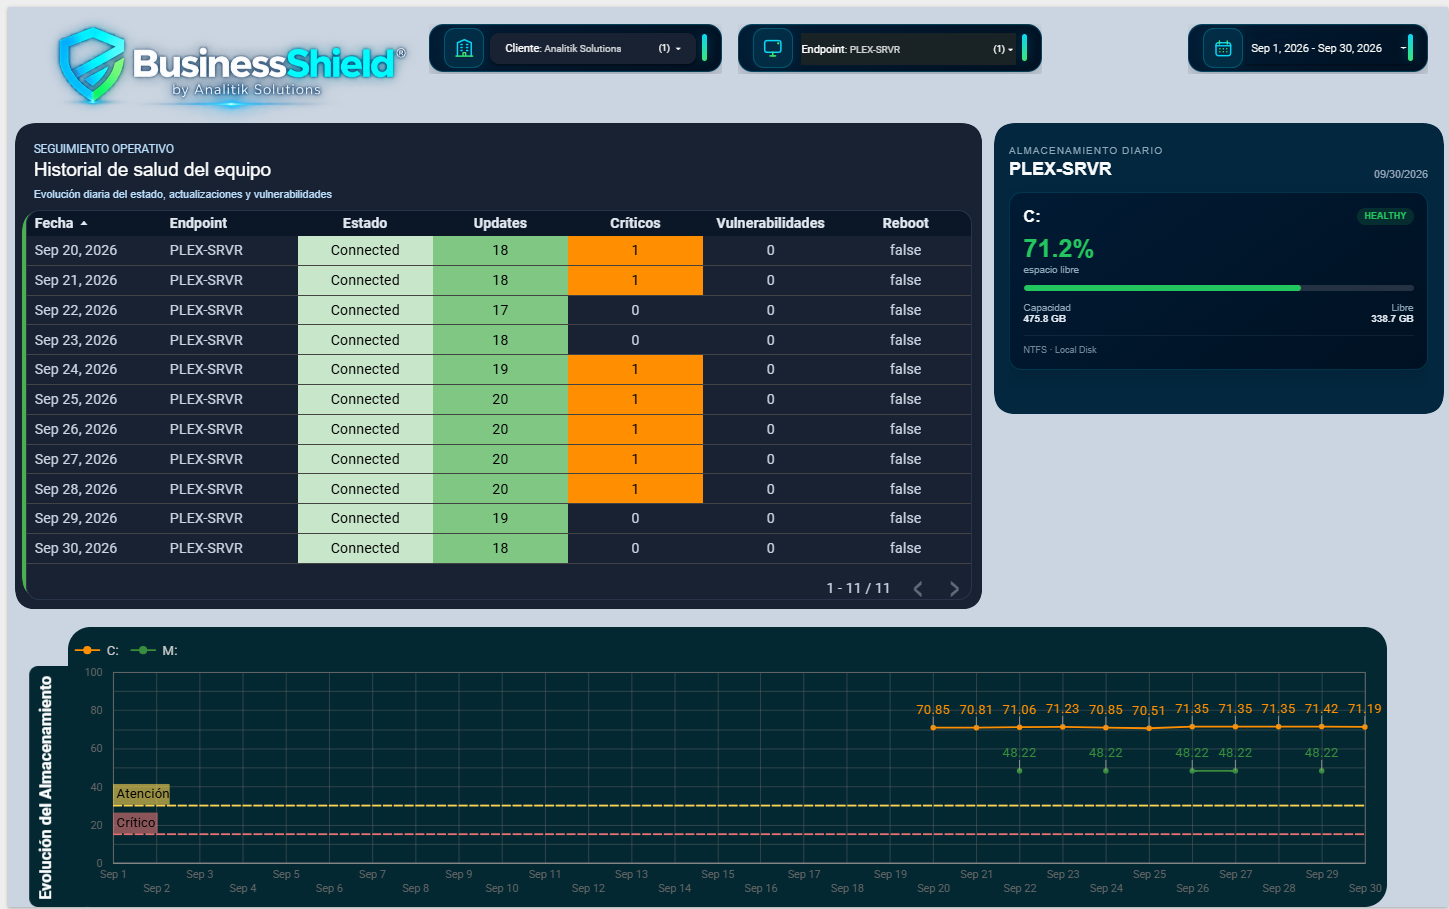
Task: Click the PLEX-SRVR storage card title
Action: pos(1060,169)
